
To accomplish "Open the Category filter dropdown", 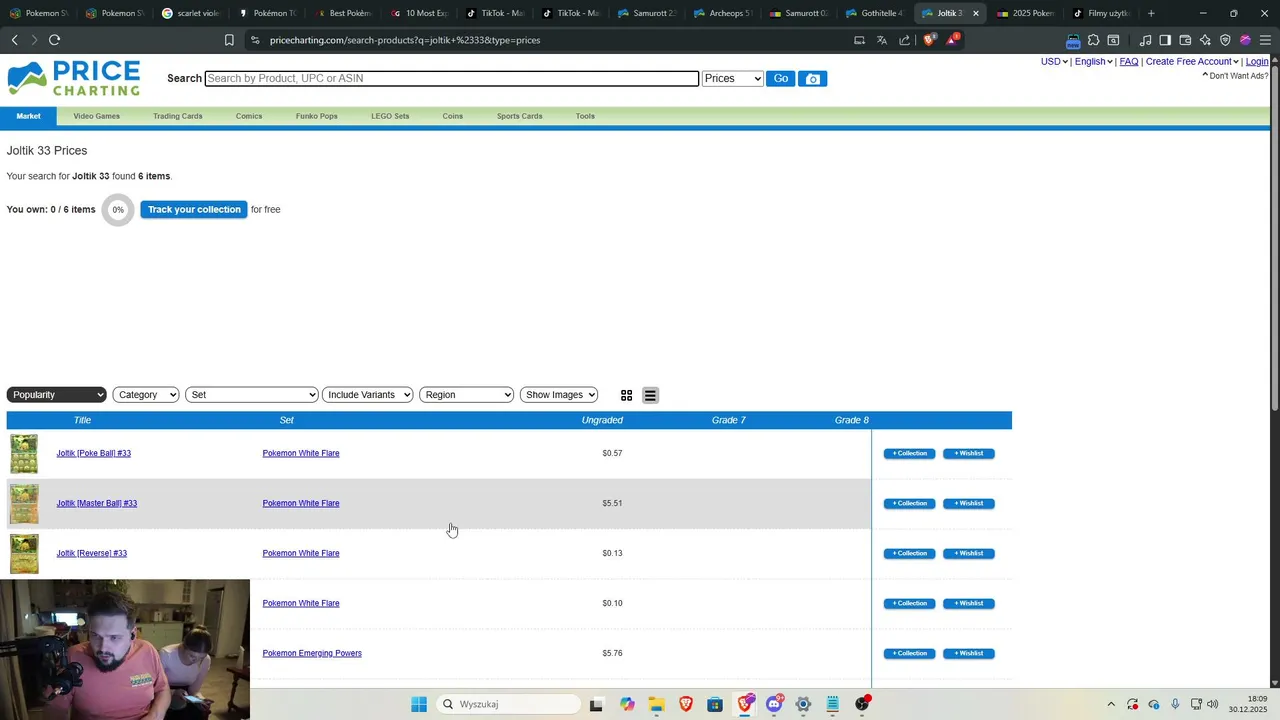I will [146, 395].
